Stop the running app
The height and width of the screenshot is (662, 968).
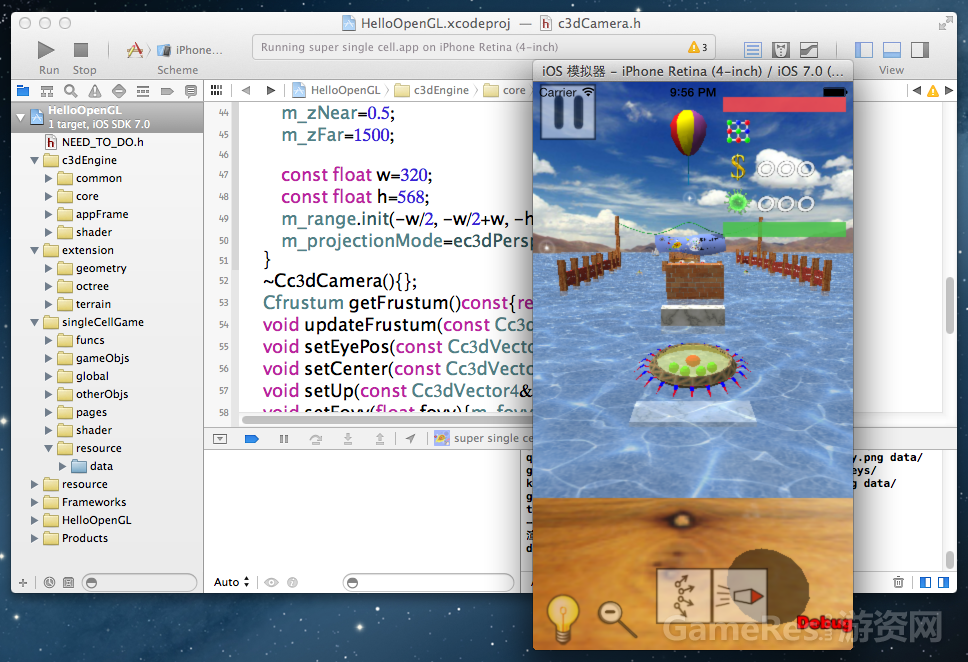81,50
